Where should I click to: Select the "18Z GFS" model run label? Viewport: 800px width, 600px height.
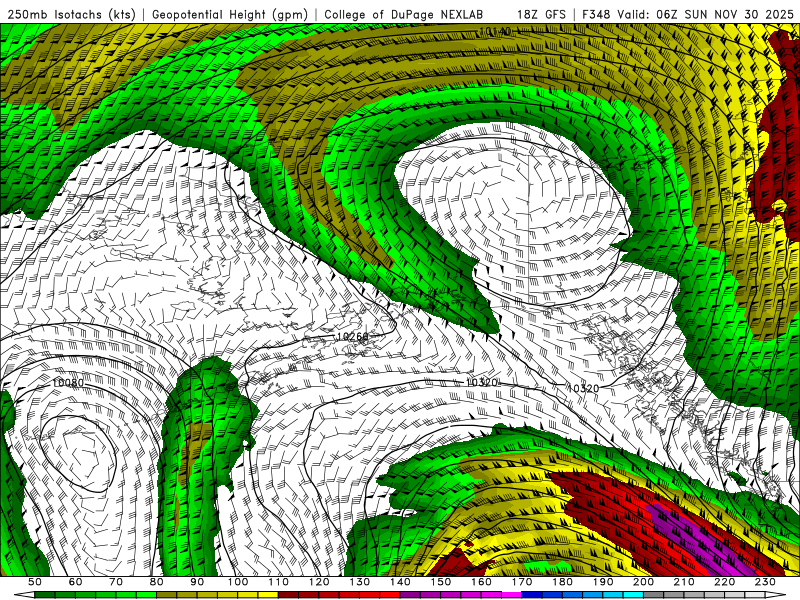[541, 14]
